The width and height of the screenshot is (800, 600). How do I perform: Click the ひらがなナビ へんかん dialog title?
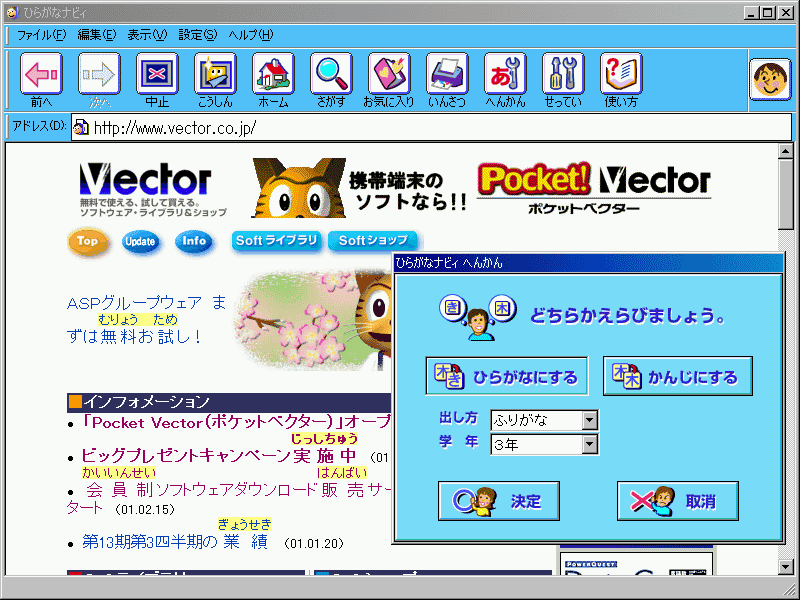(x=449, y=263)
